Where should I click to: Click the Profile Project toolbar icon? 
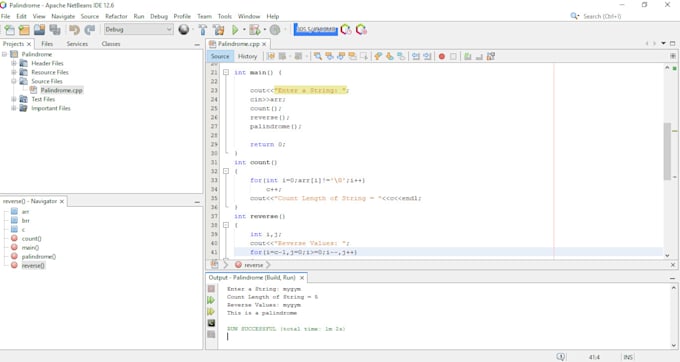[275, 29]
